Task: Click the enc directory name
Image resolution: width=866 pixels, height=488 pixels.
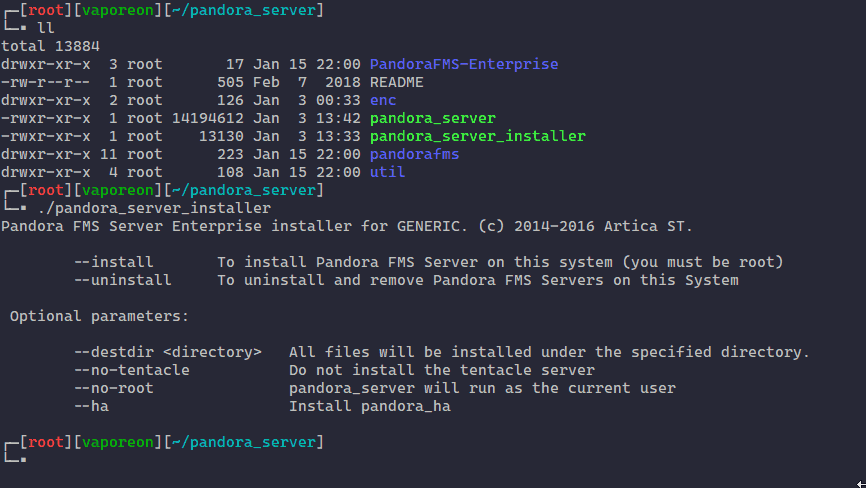Action: [383, 100]
